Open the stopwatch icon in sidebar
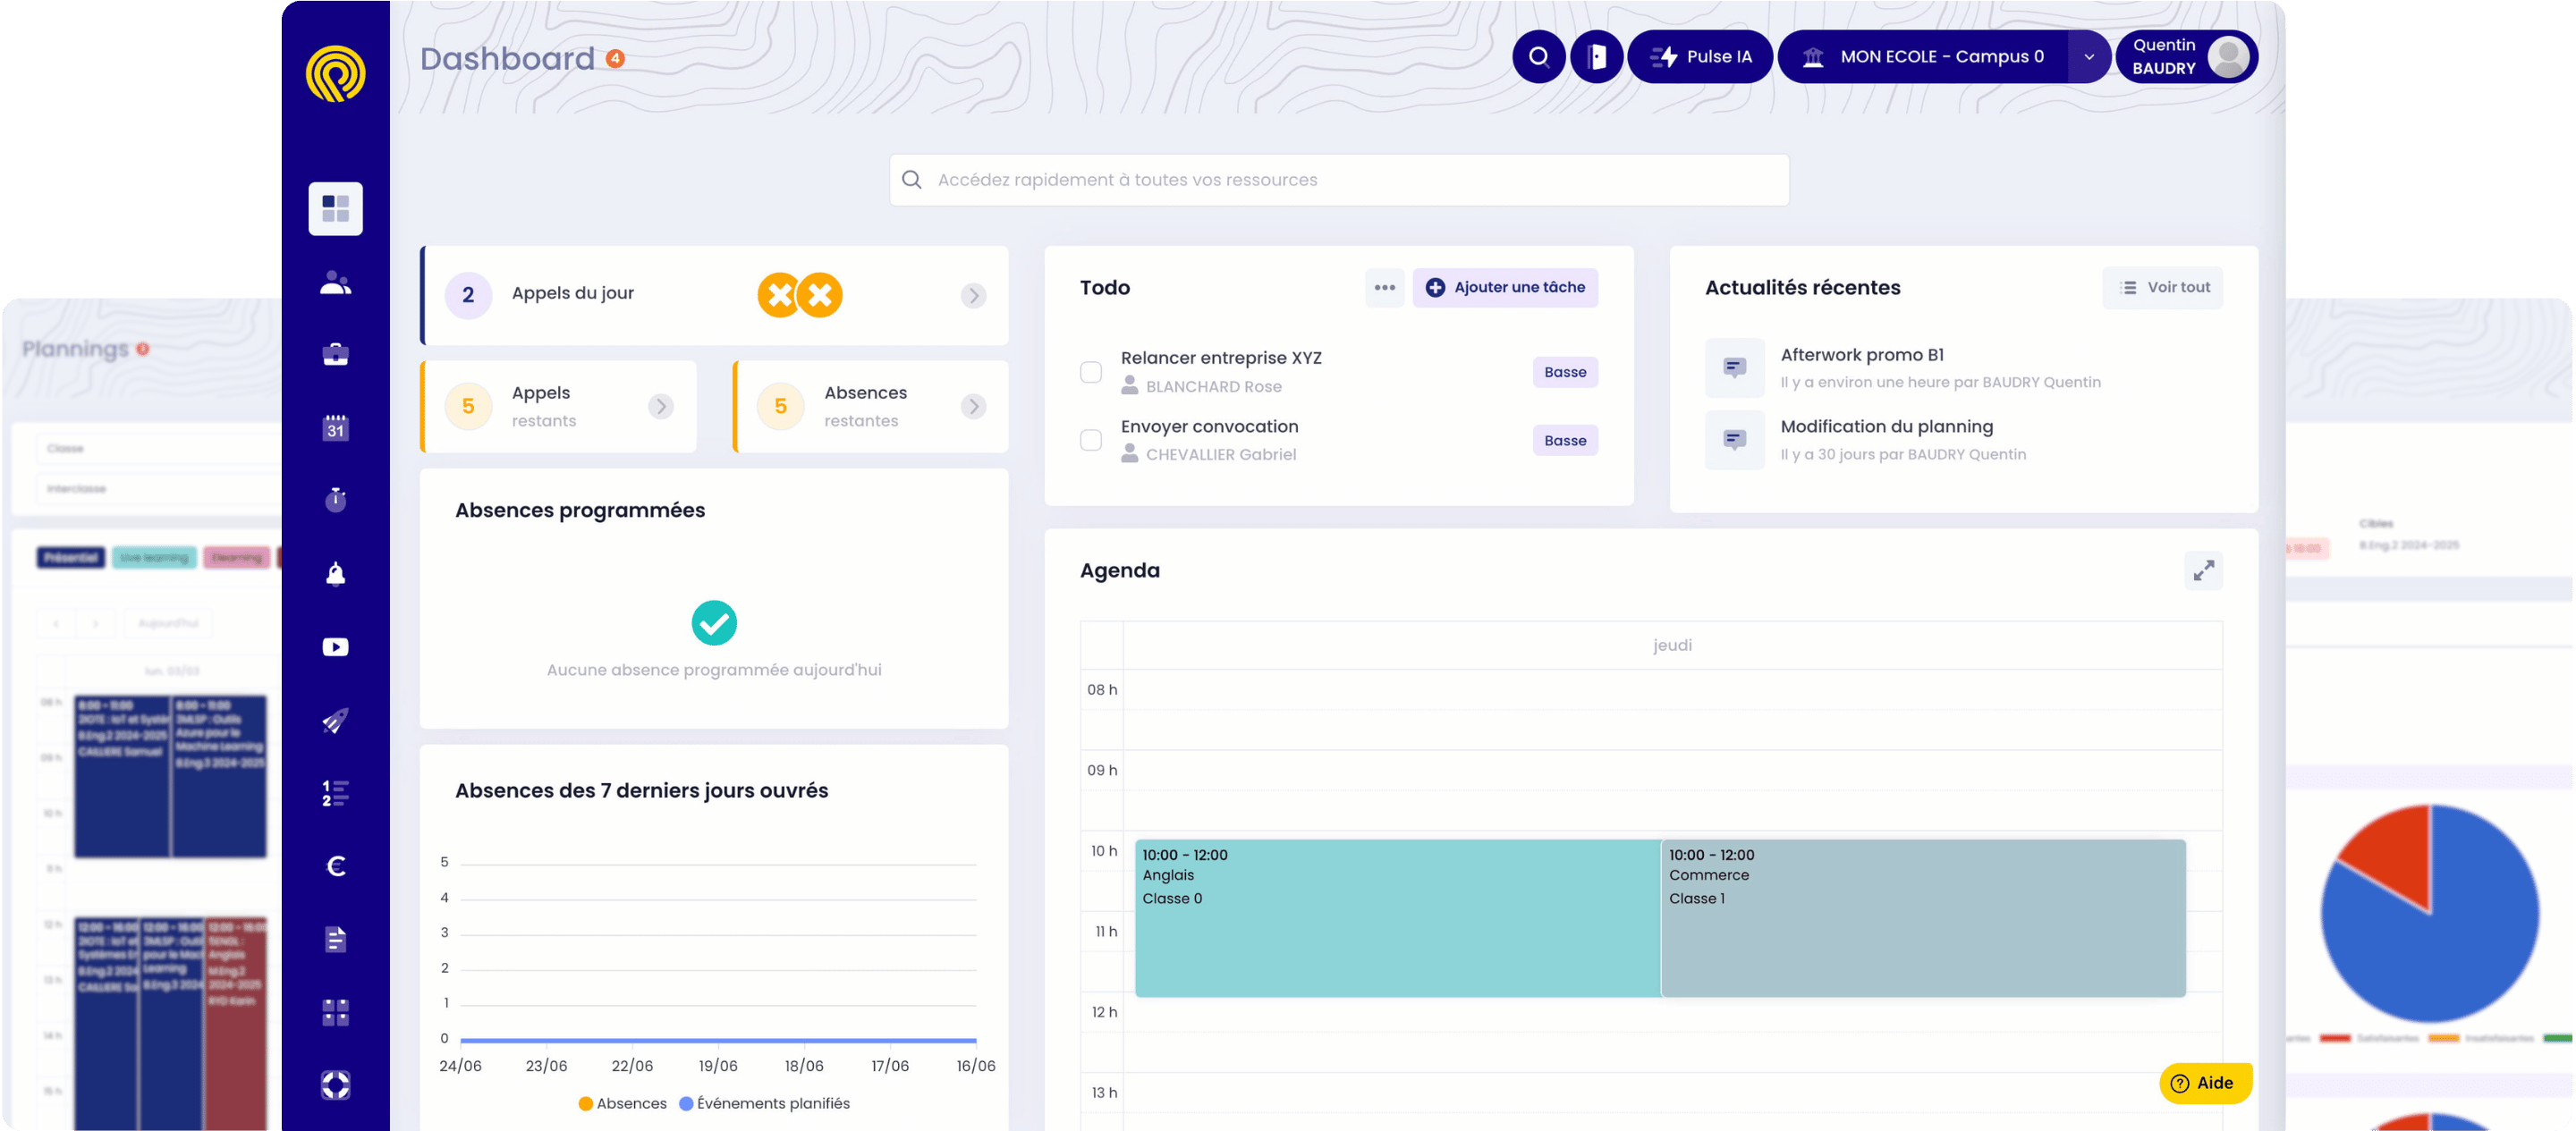The height and width of the screenshot is (1131, 2576). point(335,500)
